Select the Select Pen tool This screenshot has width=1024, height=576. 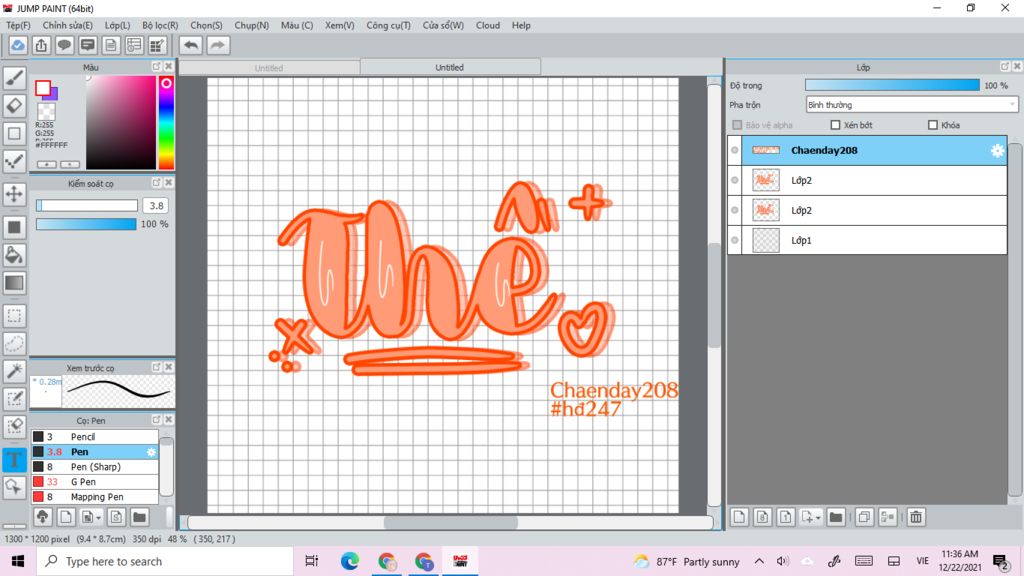click(x=14, y=398)
